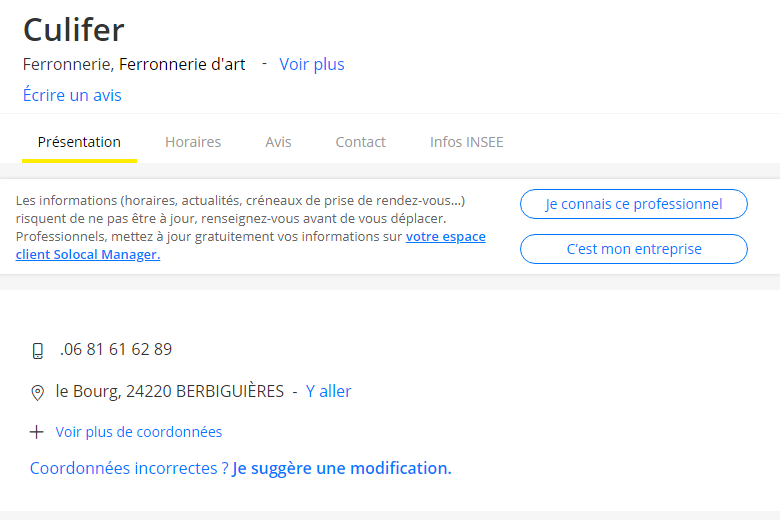Go to the Contact tab

click(360, 142)
